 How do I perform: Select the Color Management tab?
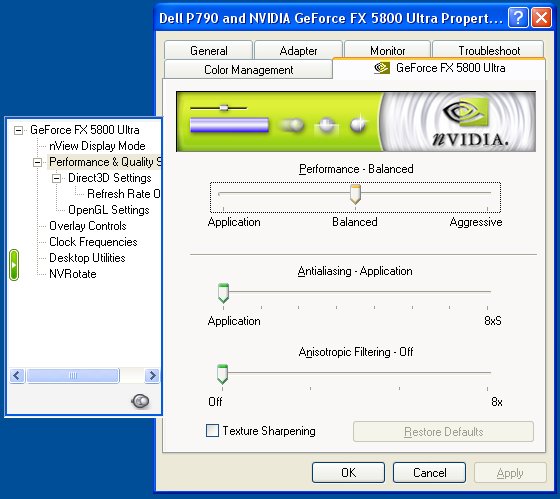pyautogui.click(x=249, y=69)
